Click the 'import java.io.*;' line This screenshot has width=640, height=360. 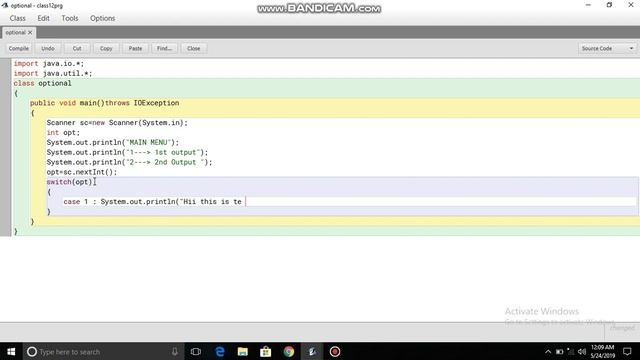tap(49, 64)
